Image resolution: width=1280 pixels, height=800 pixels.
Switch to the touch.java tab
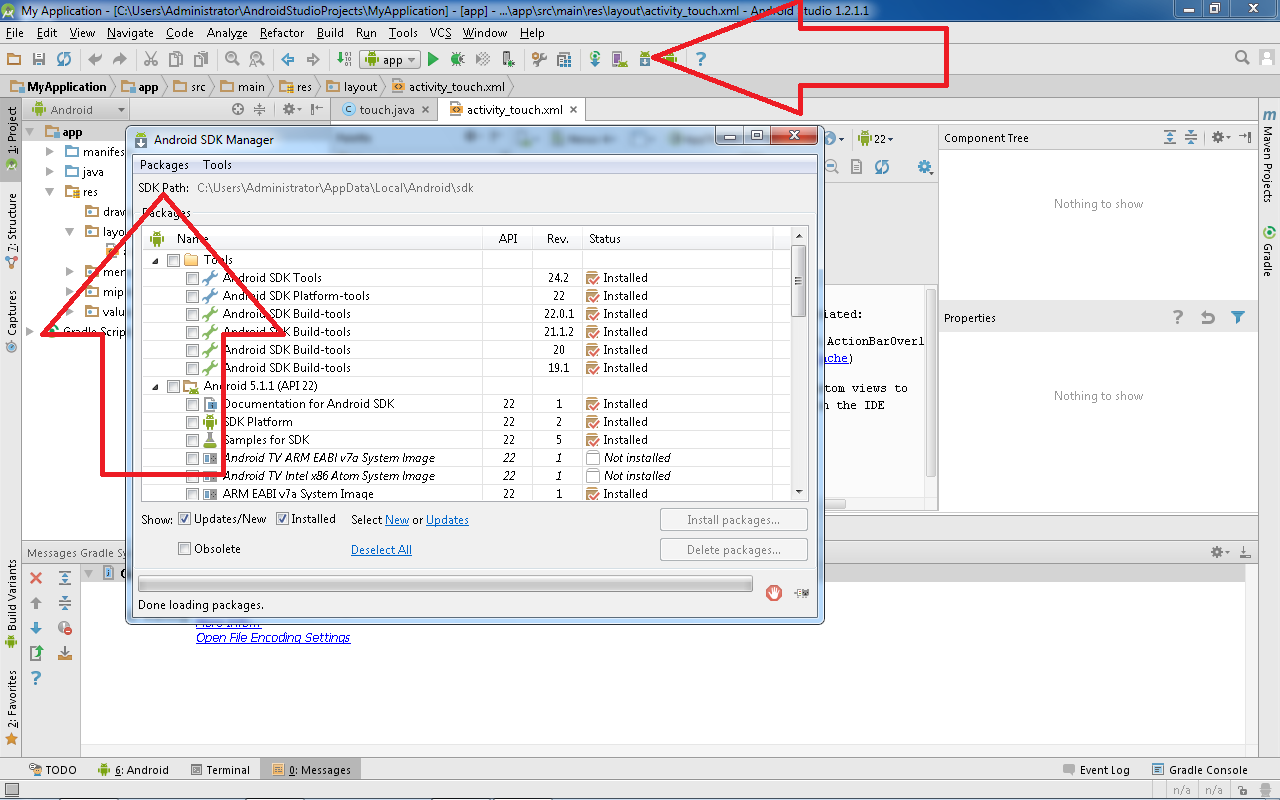pyautogui.click(x=386, y=110)
